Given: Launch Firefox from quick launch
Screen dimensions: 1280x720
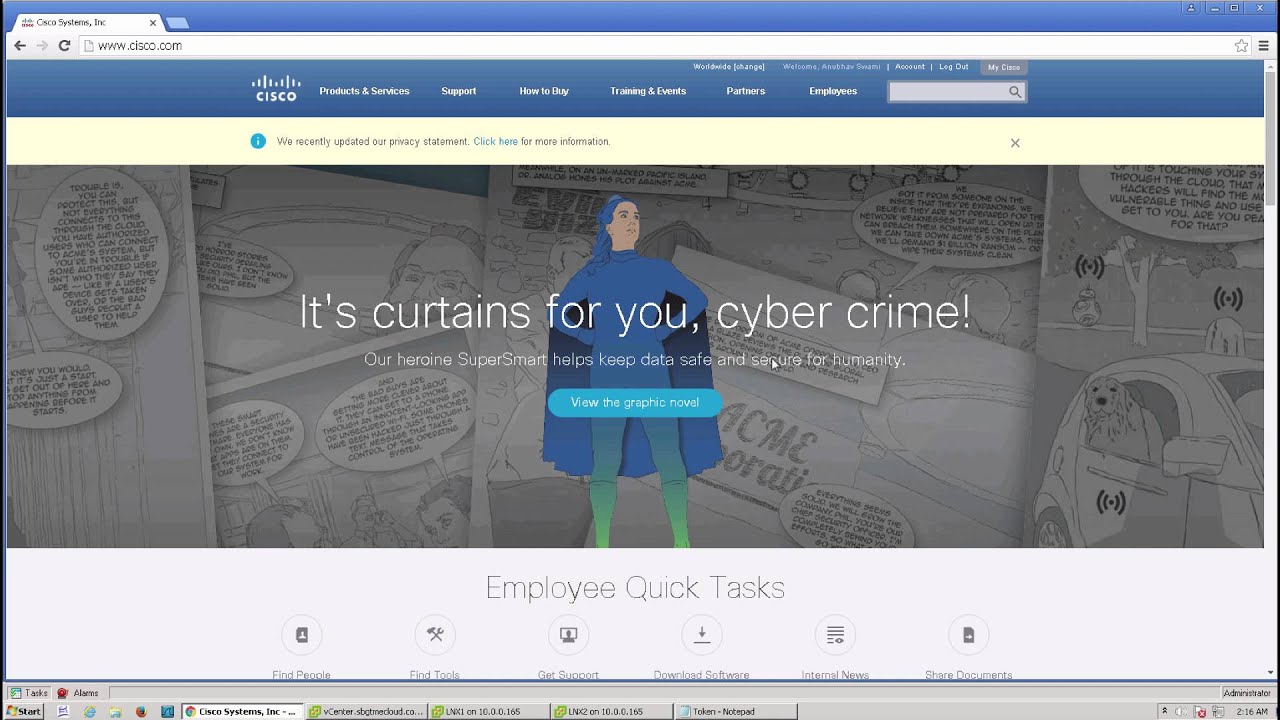Looking at the screenshot, I should pos(140,712).
